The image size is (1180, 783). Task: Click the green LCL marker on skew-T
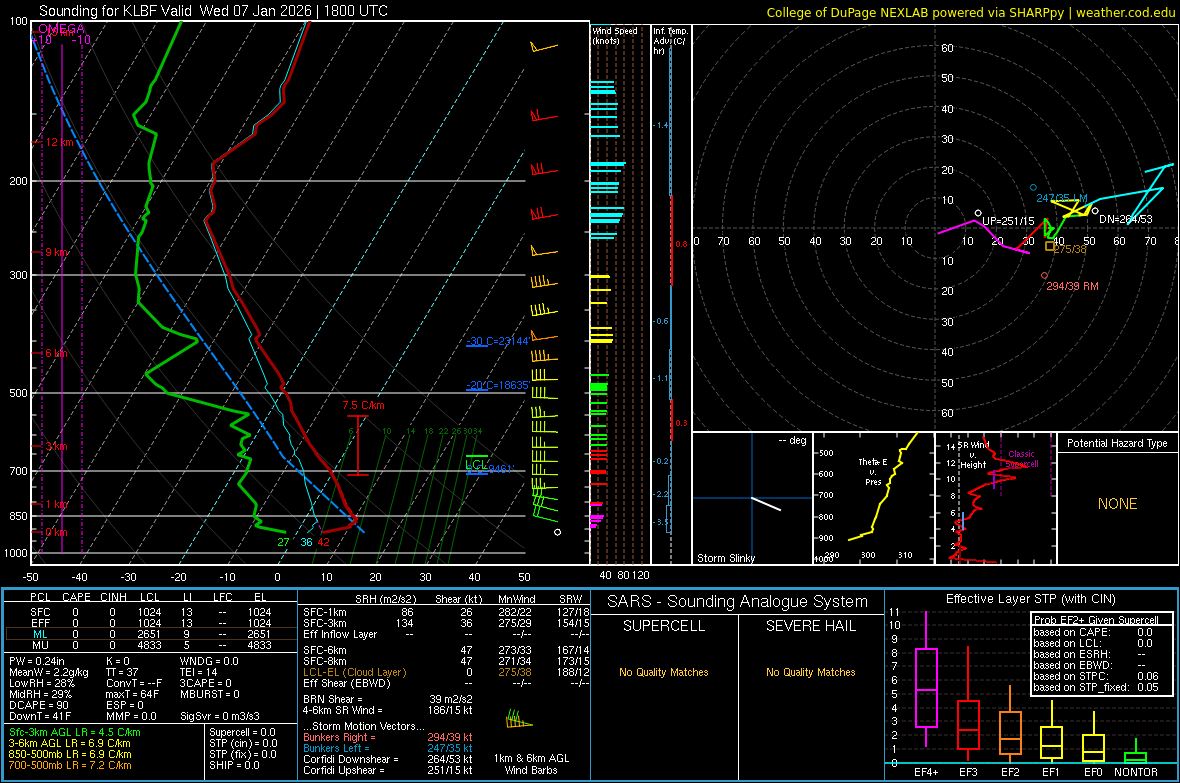(476, 464)
